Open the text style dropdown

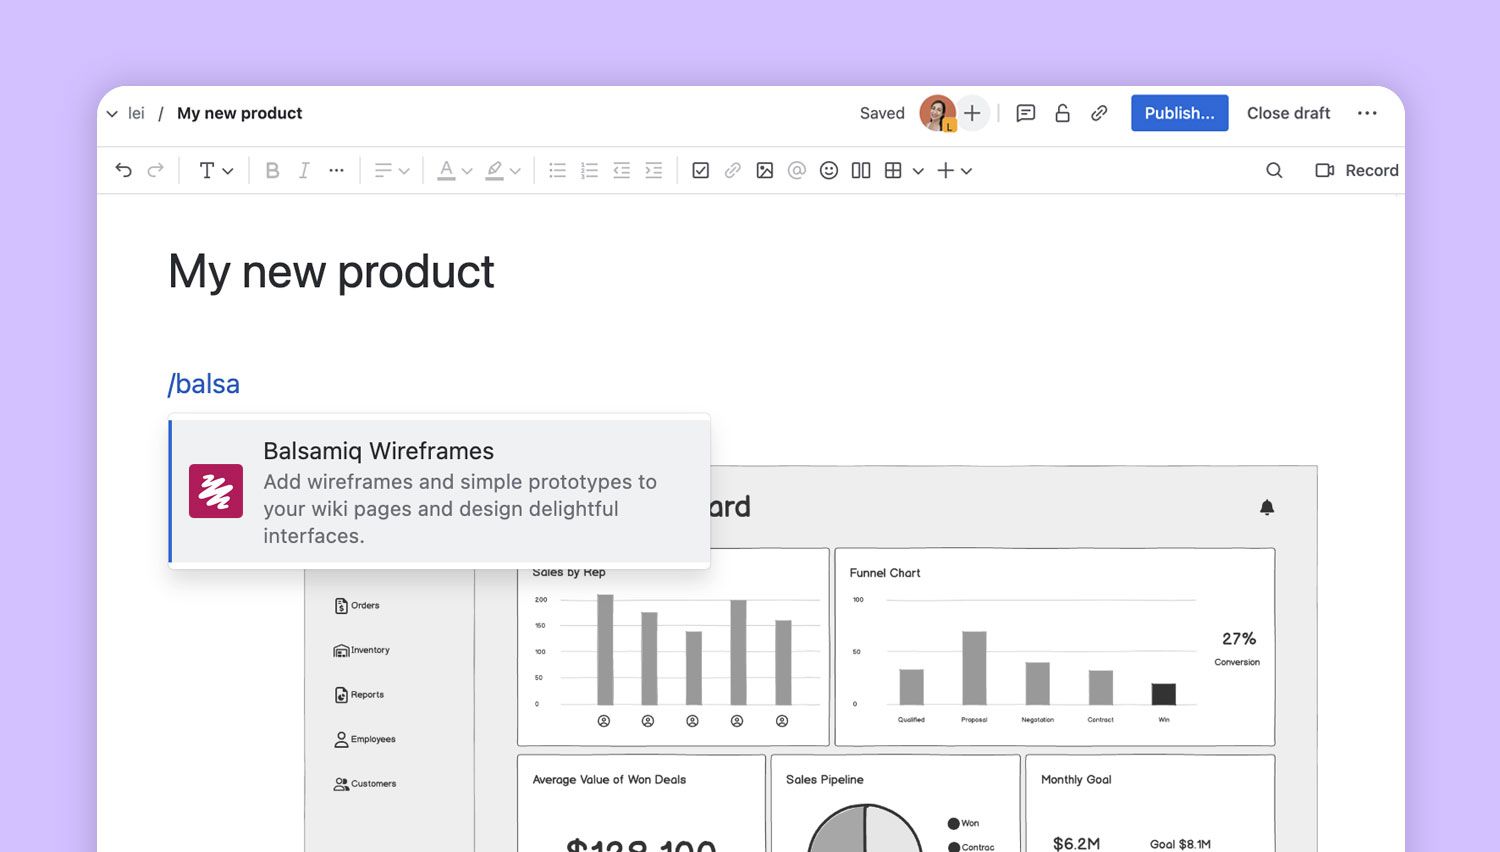pos(215,170)
